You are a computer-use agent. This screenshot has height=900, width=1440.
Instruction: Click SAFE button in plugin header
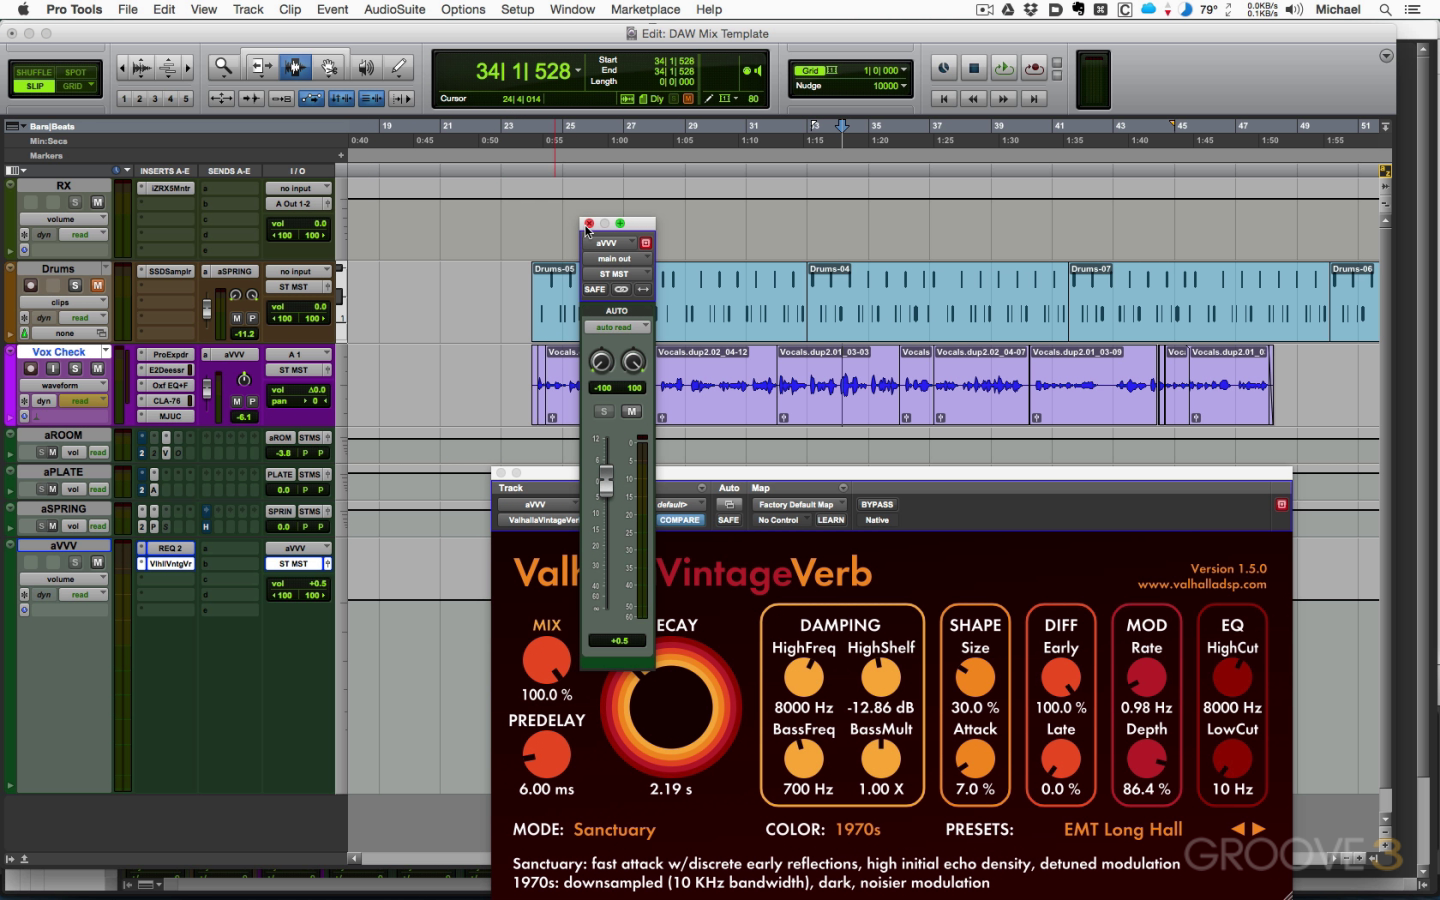pos(728,520)
